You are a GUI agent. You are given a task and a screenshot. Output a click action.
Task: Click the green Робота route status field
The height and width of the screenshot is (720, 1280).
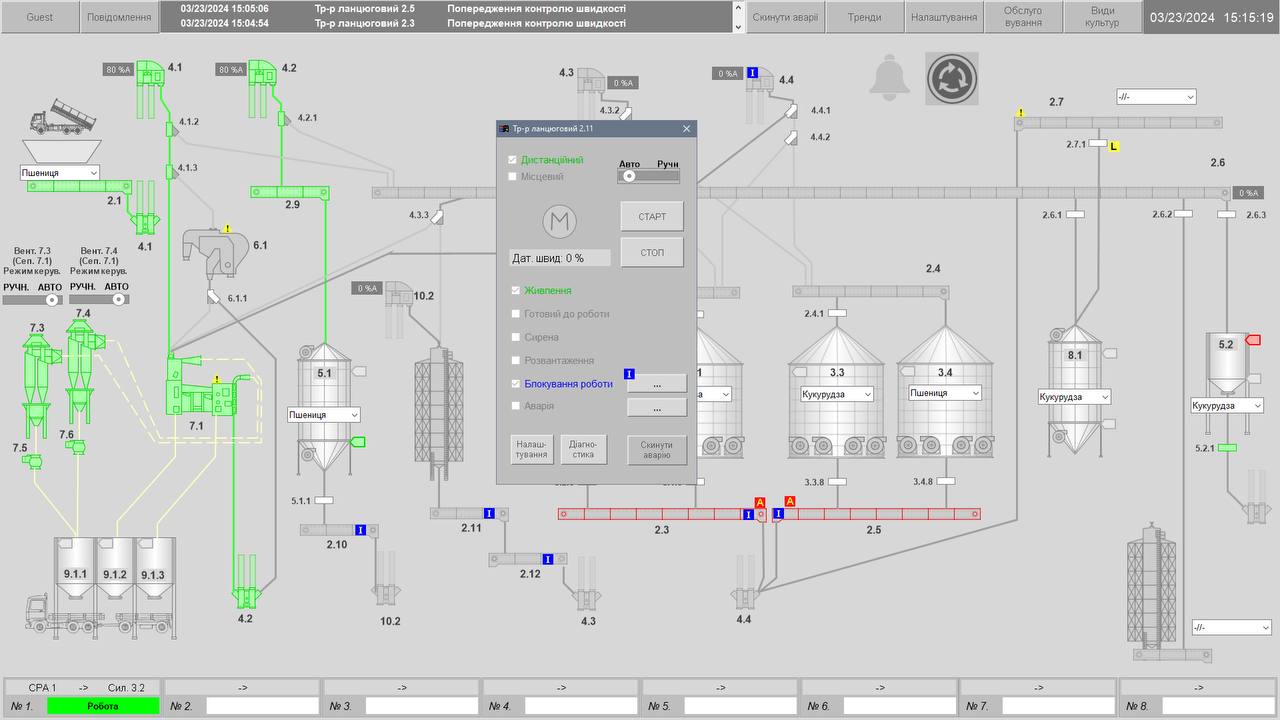click(102, 706)
